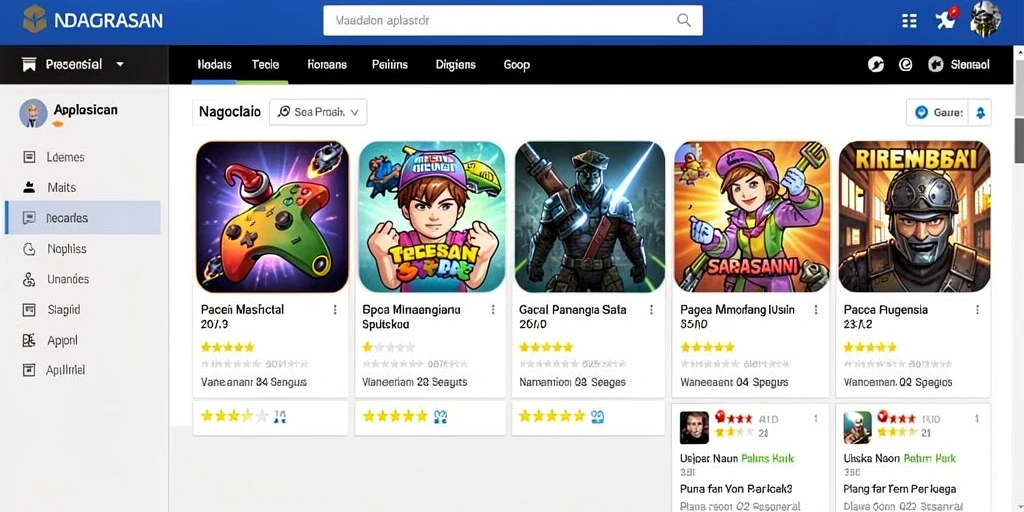Select the Maits person icon
Image resolution: width=1024 pixels, height=512 pixels.
pyautogui.click(x=29, y=187)
